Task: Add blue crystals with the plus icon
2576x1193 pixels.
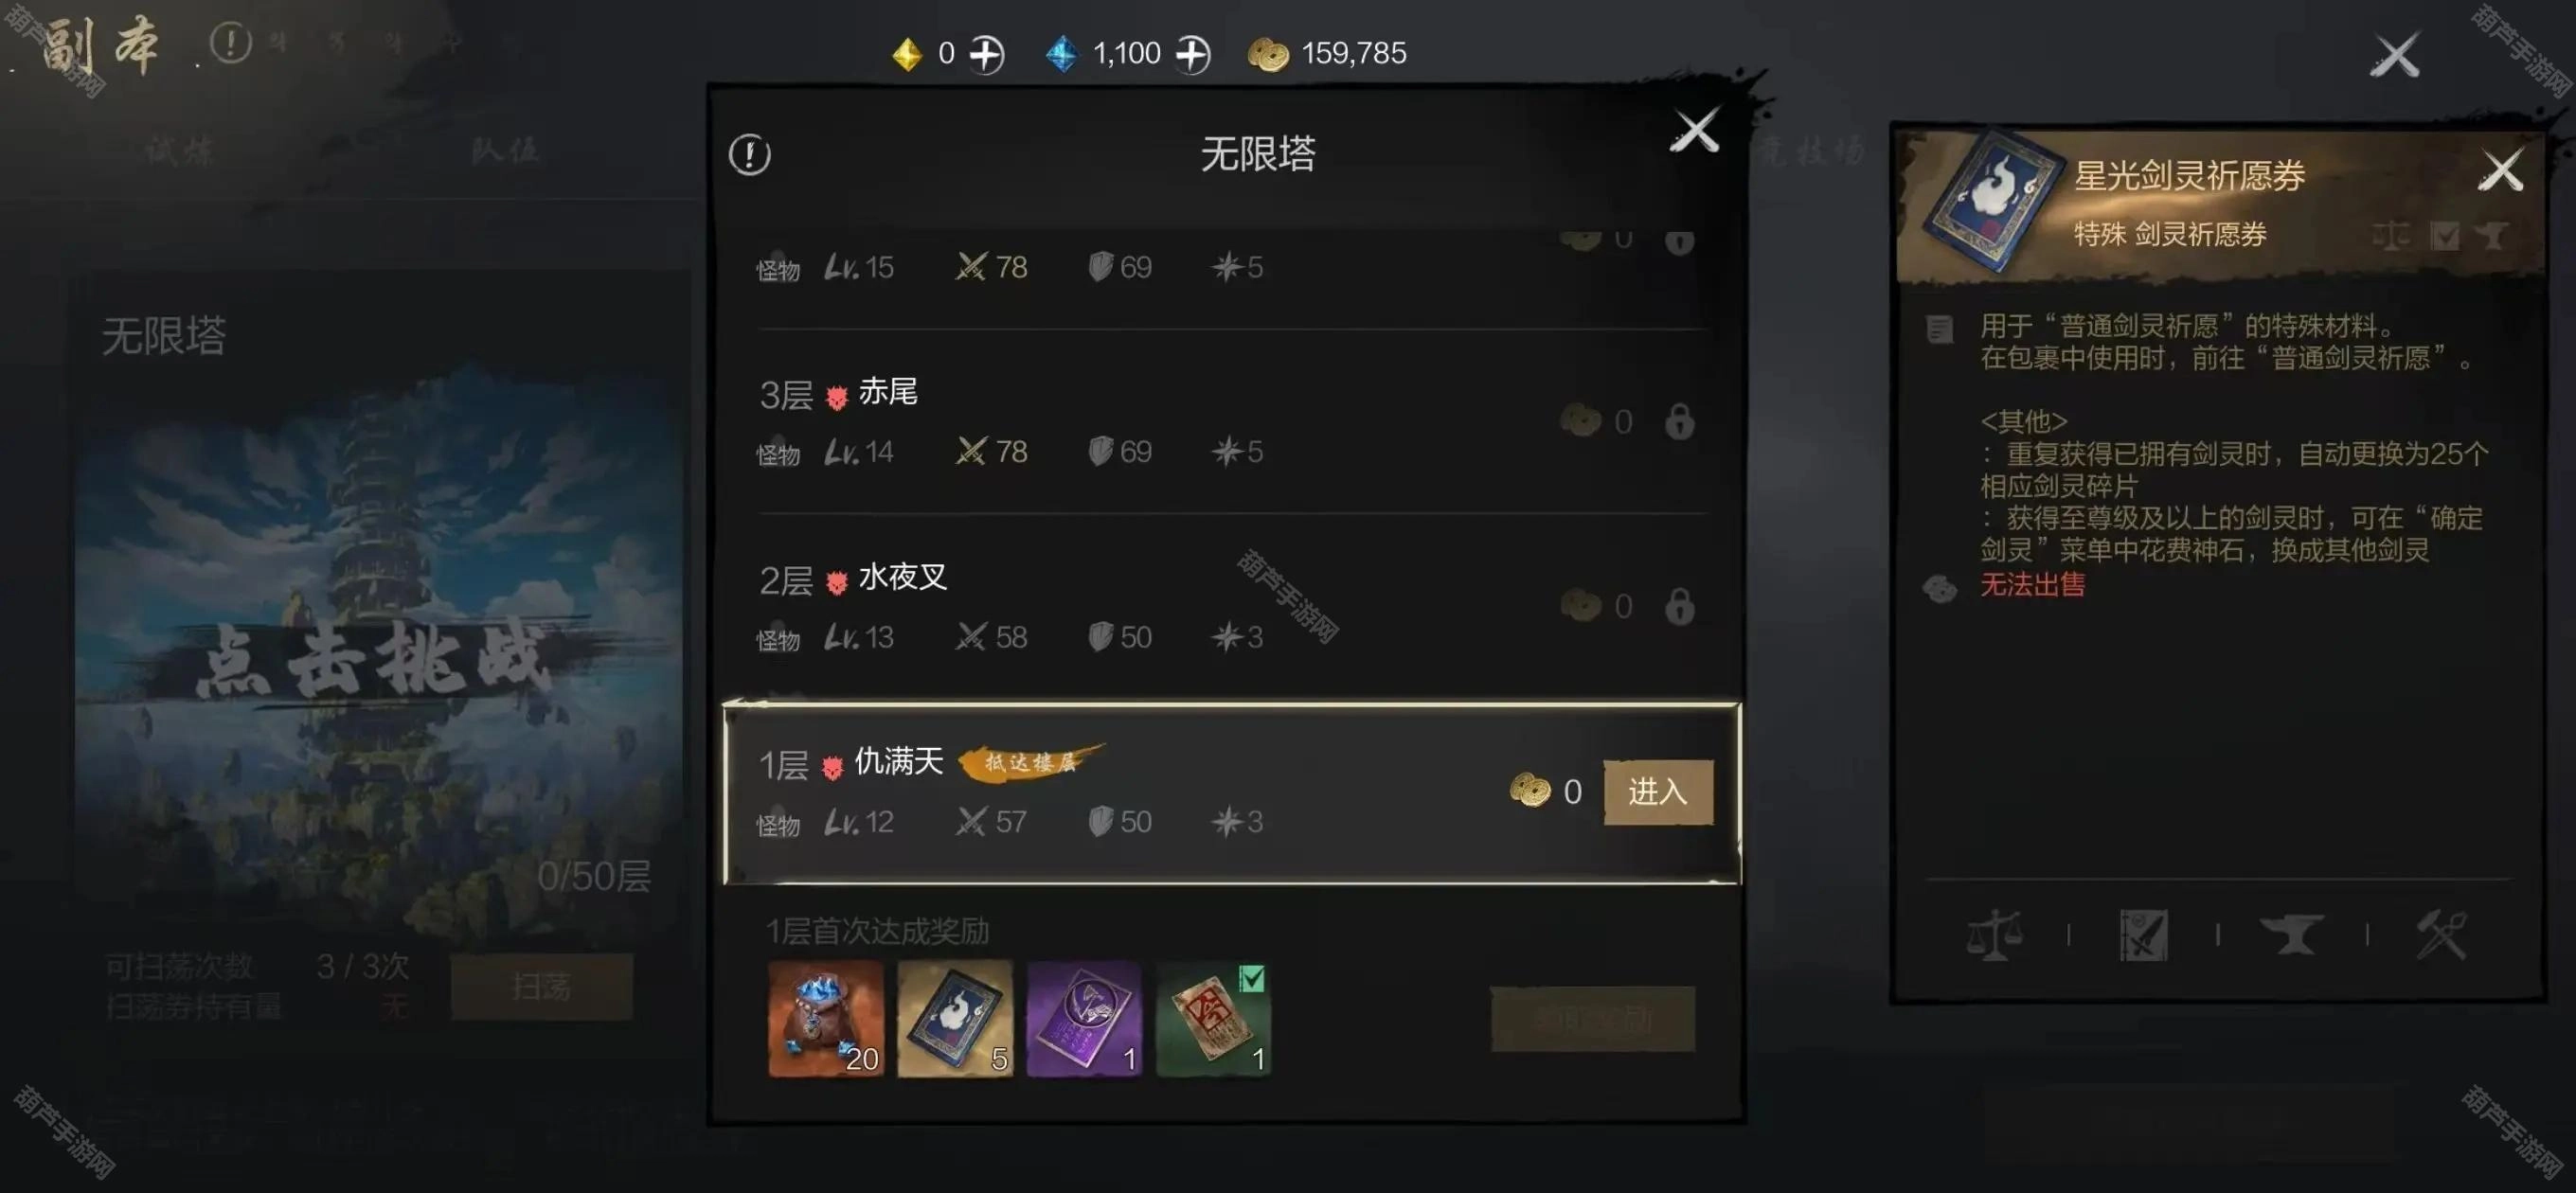Action: pos(1193,54)
